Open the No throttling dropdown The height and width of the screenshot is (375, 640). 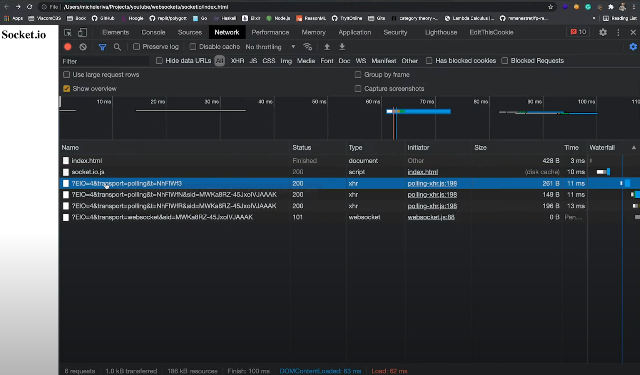pyautogui.click(x=270, y=47)
